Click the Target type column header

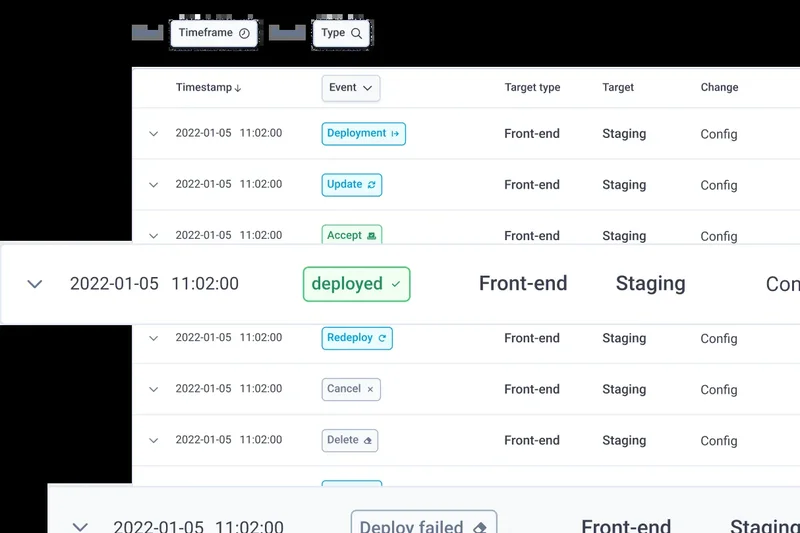pyautogui.click(x=532, y=88)
